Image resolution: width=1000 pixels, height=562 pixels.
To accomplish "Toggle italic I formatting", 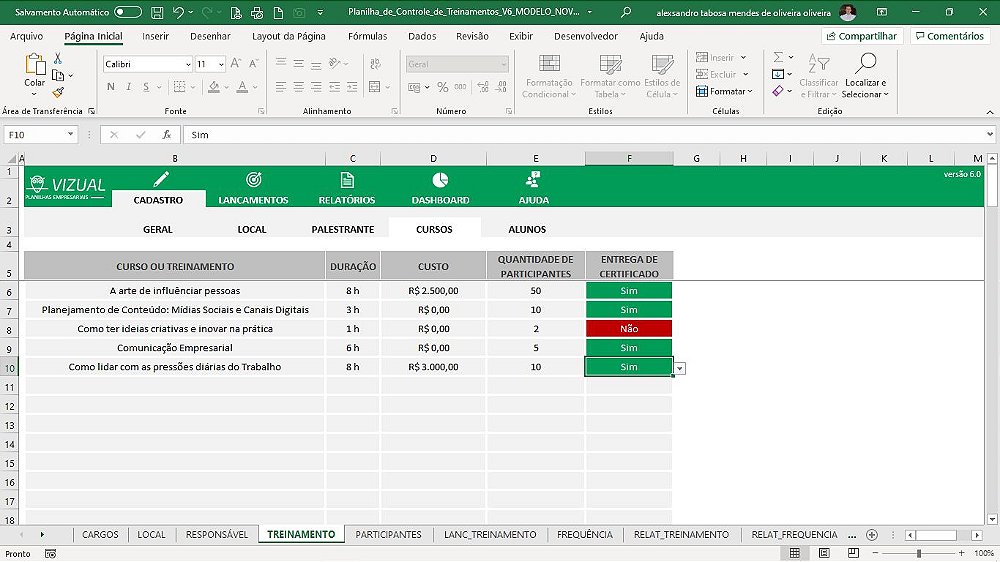I will [x=128, y=87].
